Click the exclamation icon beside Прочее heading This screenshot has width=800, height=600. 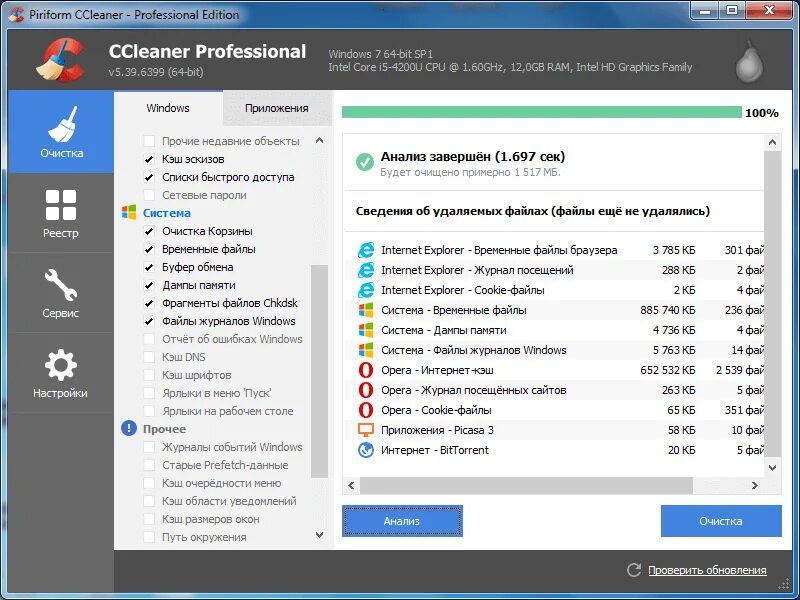tap(129, 428)
